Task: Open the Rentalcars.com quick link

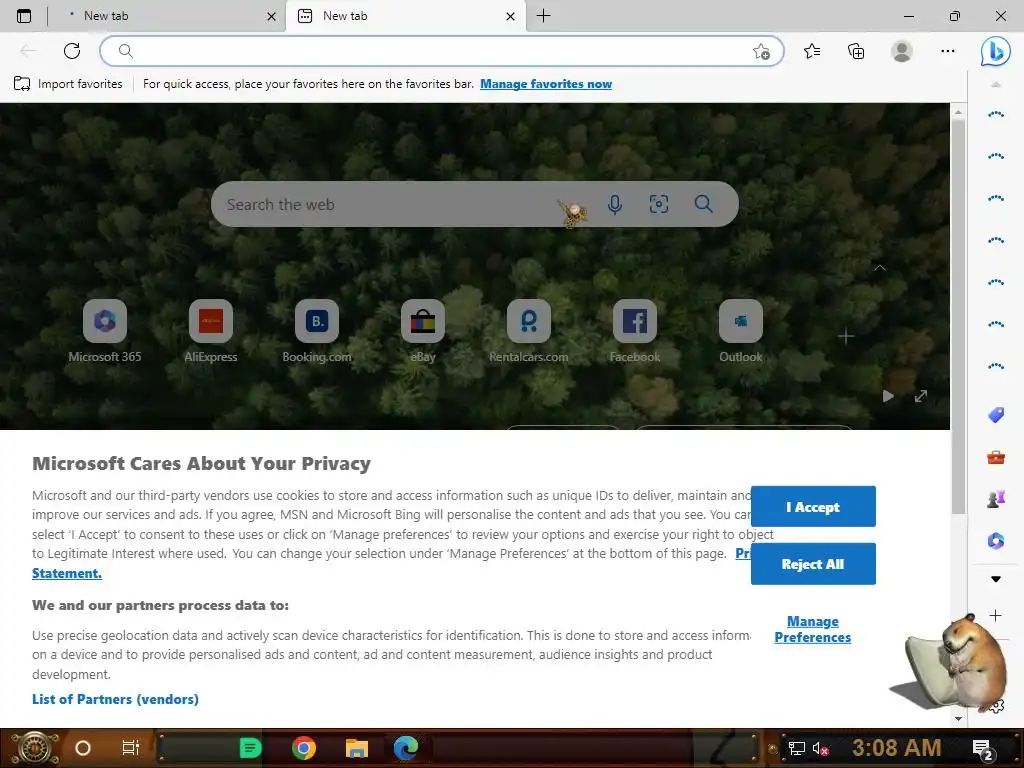Action: [528, 331]
